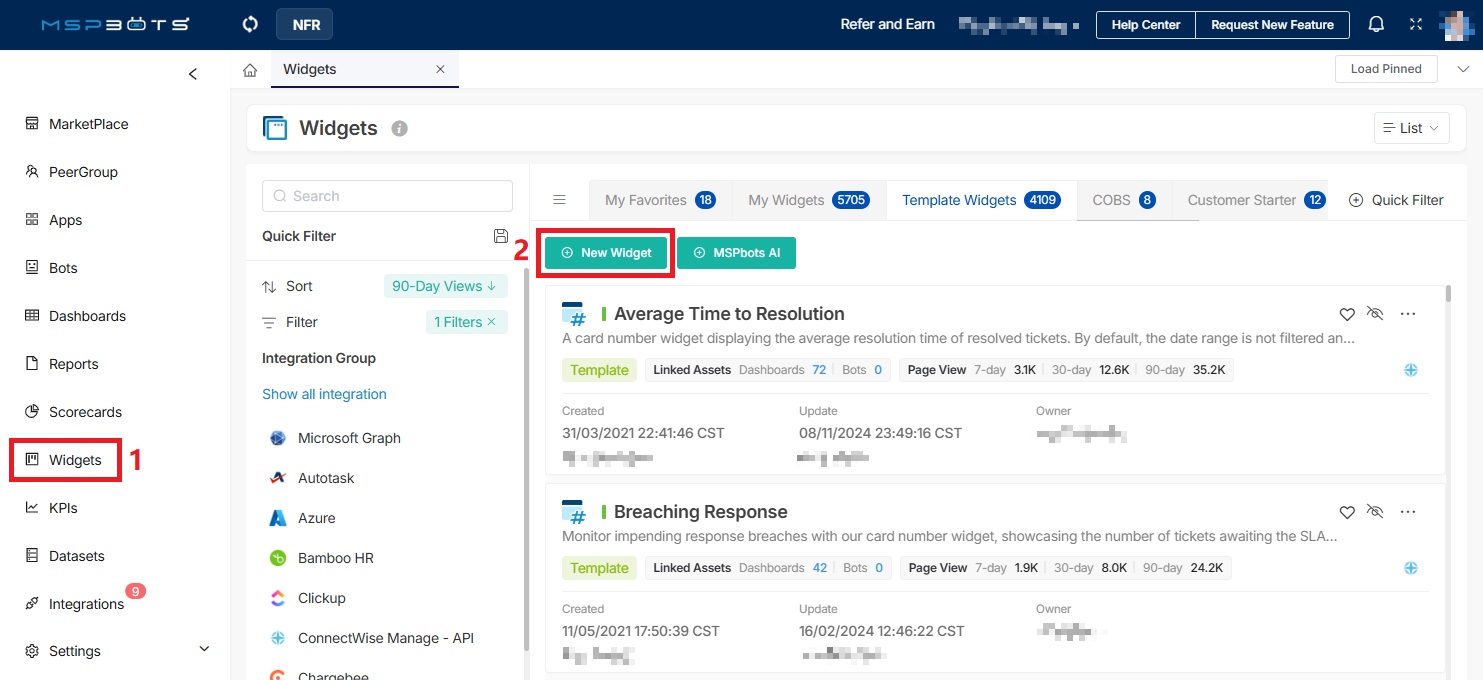The image size is (1483, 680).
Task: Click the Widgets info icon
Action: (400, 129)
